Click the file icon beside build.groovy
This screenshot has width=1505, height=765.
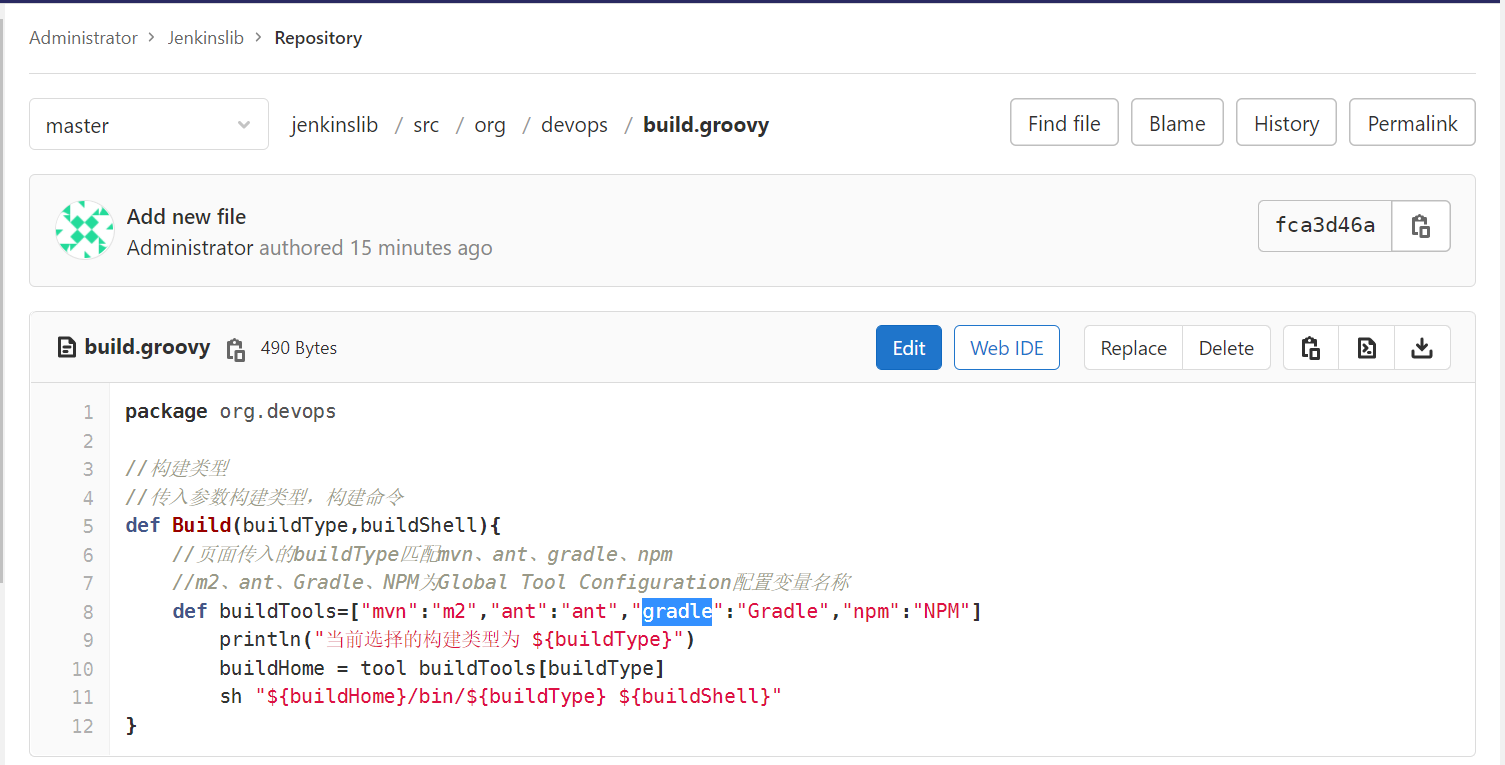click(67, 348)
